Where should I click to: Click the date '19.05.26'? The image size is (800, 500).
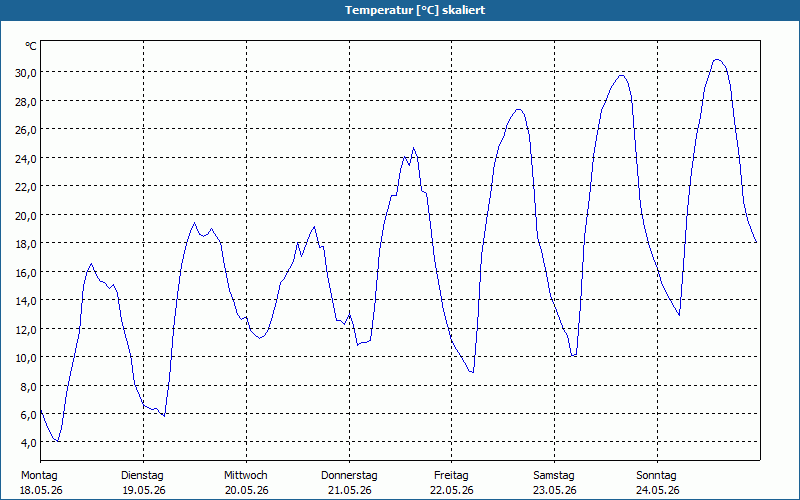(x=144, y=490)
